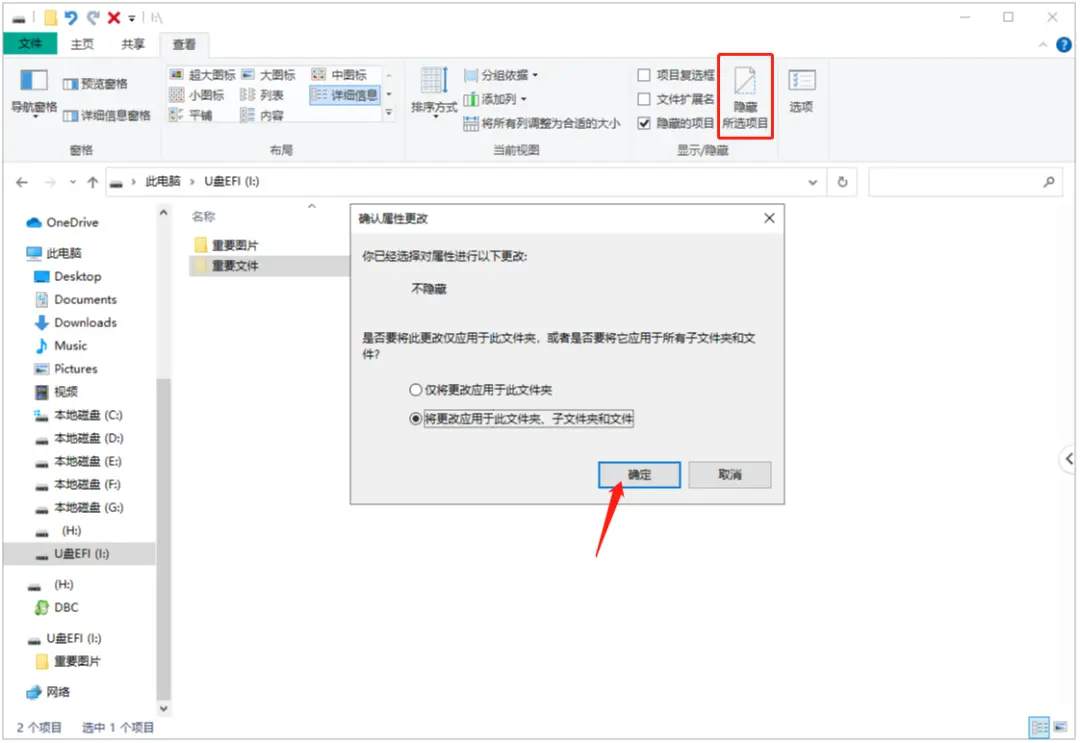The height and width of the screenshot is (743, 1080).
Task: Click the Back navigation arrow
Action: (22, 182)
